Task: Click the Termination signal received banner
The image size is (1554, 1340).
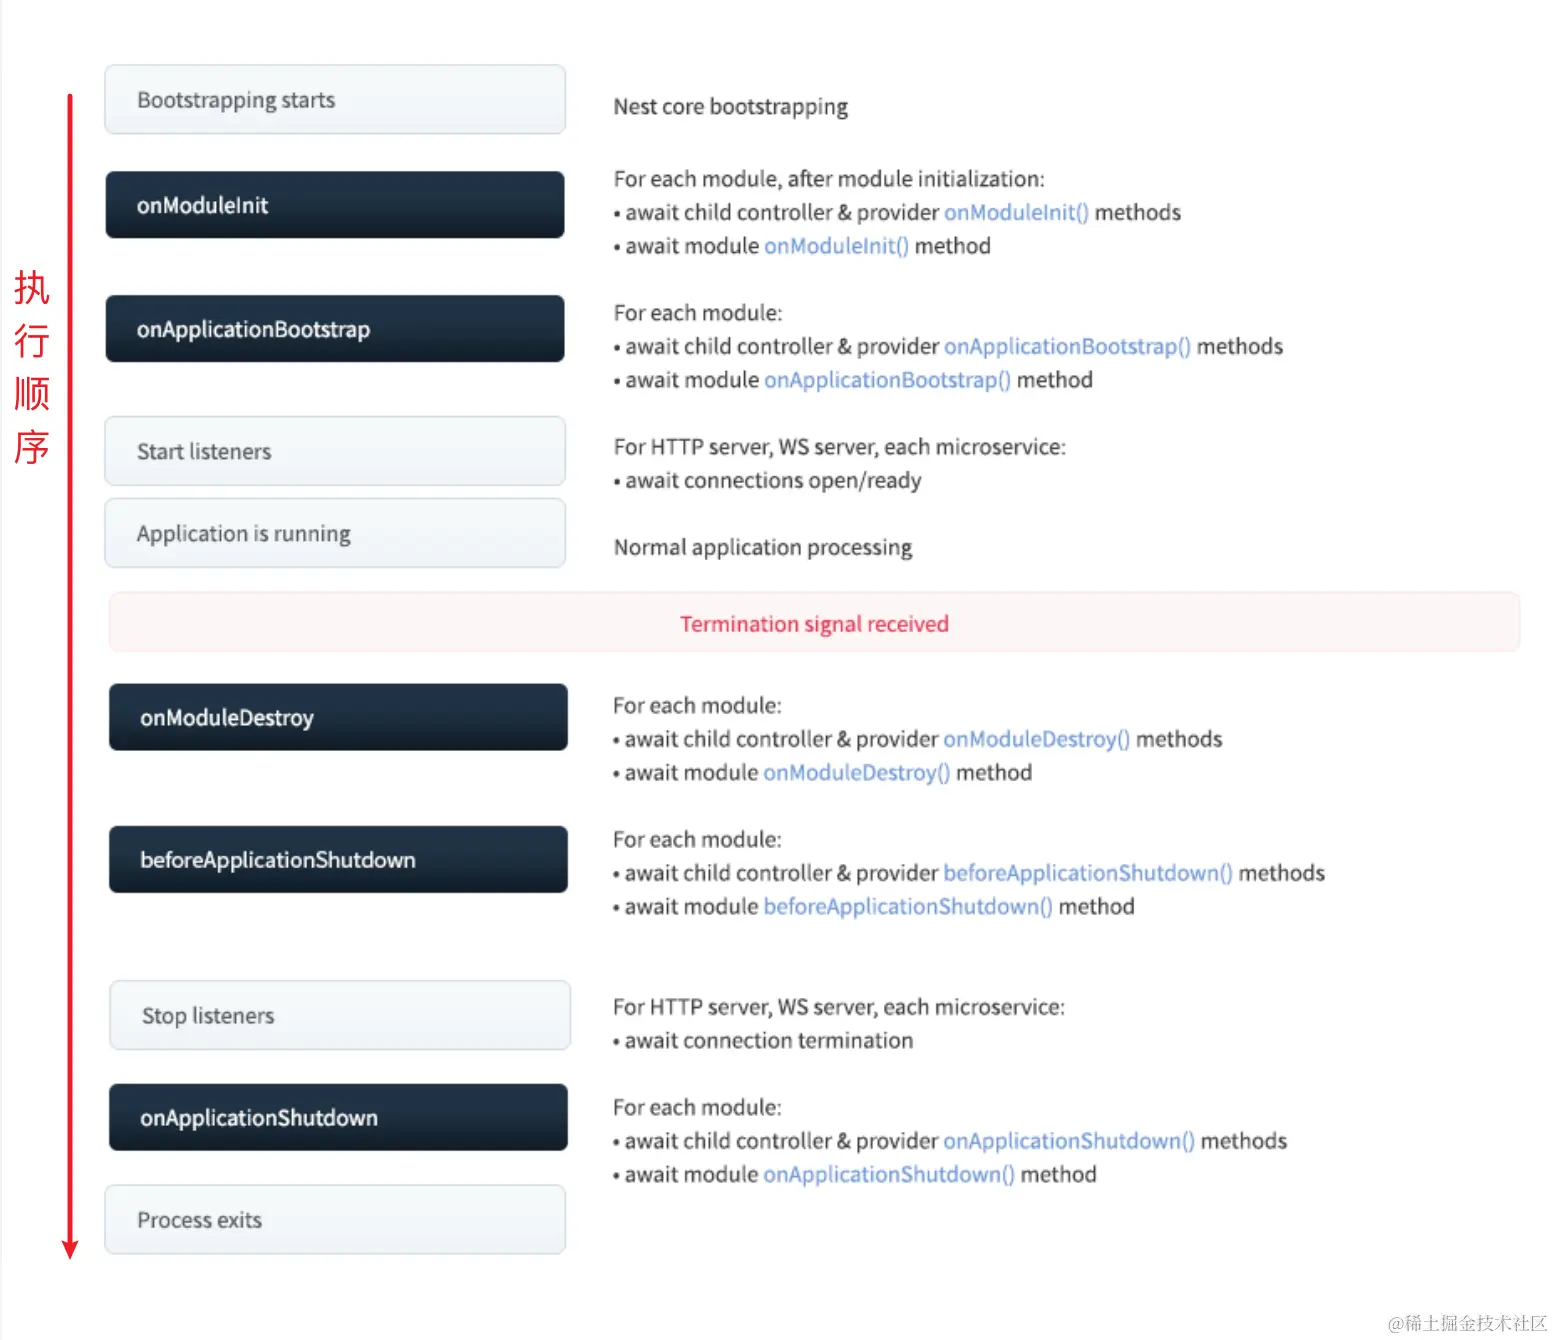Action: [814, 623]
